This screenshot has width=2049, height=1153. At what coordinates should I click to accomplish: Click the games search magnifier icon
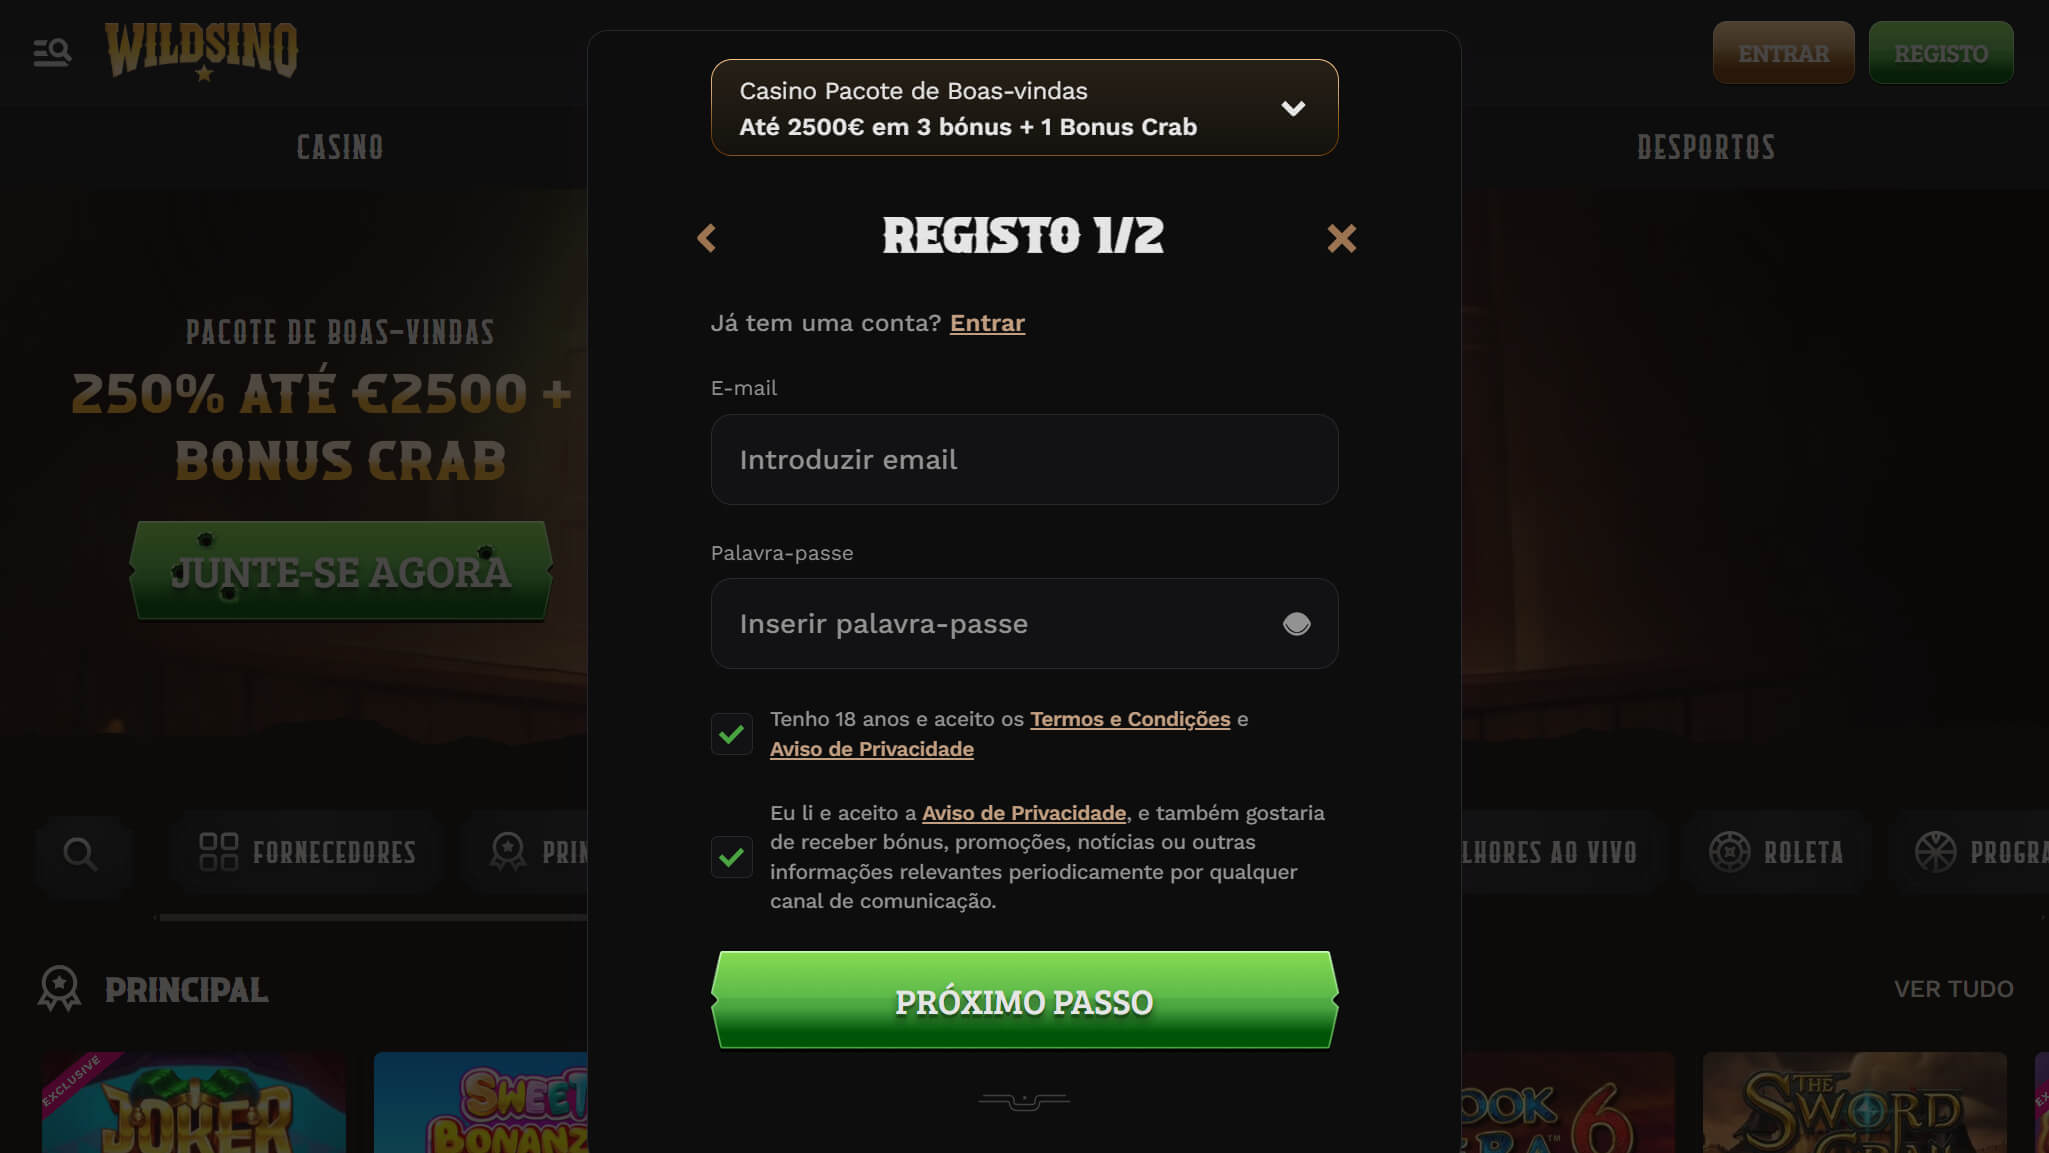click(81, 854)
